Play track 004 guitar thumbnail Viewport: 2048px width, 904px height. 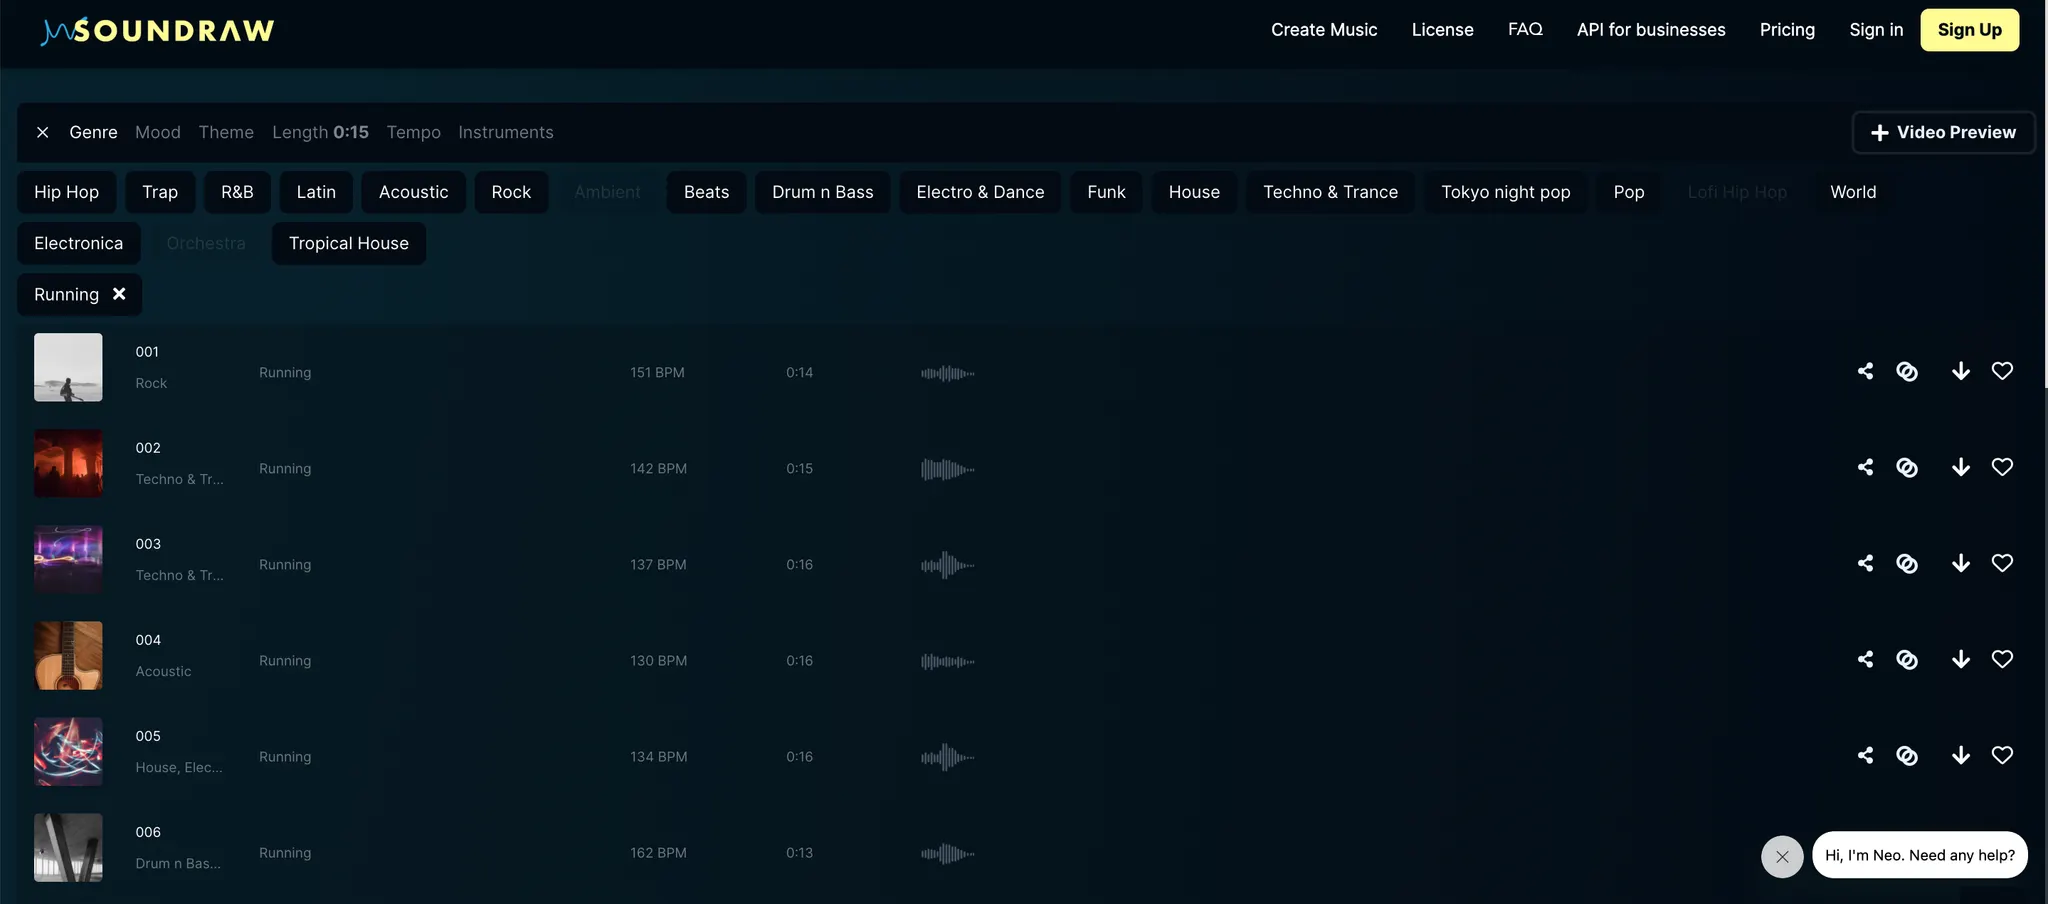click(x=68, y=655)
